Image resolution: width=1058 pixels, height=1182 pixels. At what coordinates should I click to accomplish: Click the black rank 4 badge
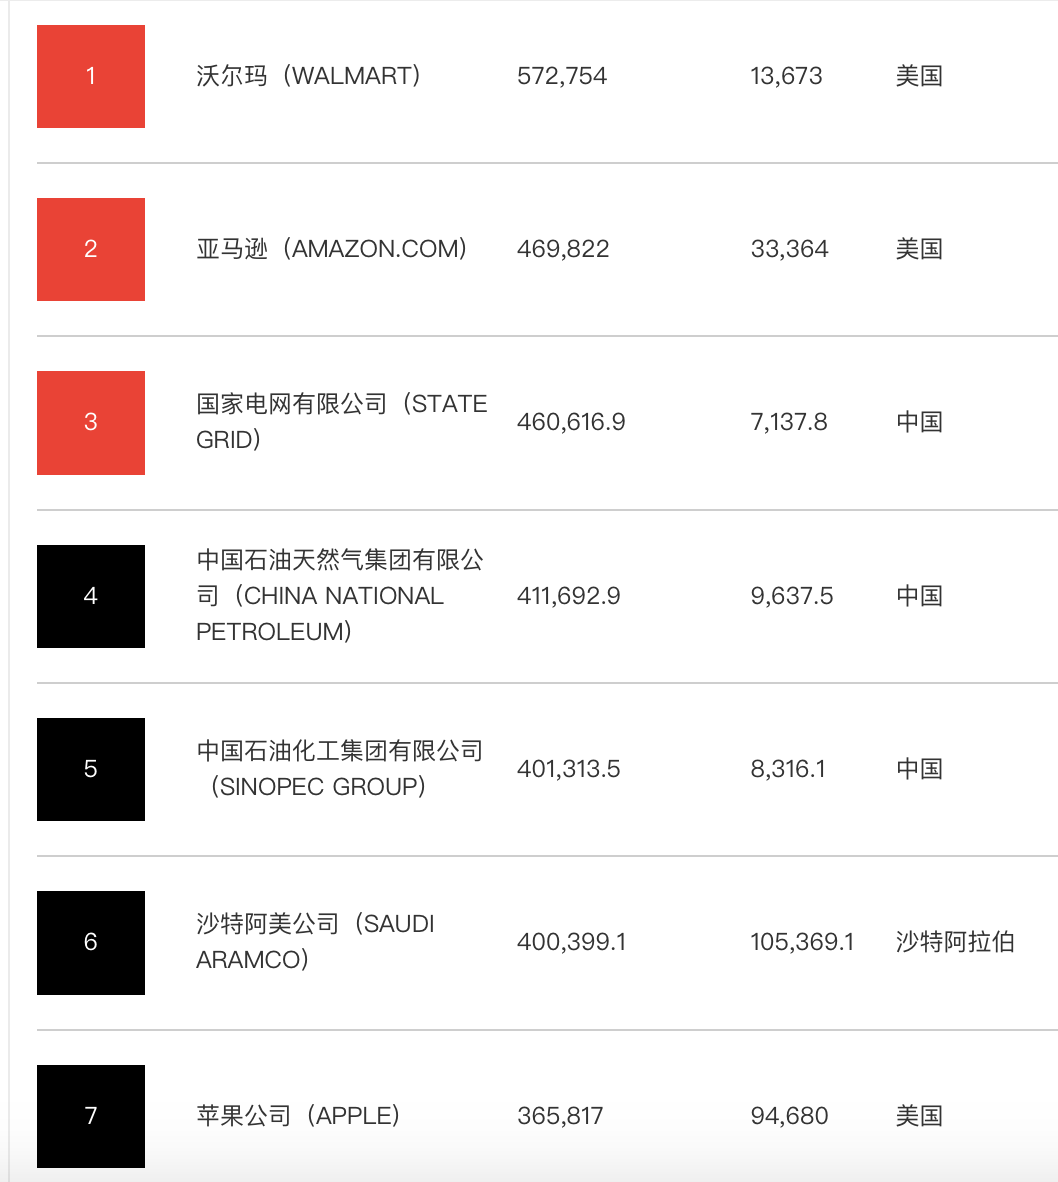(x=91, y=596)
